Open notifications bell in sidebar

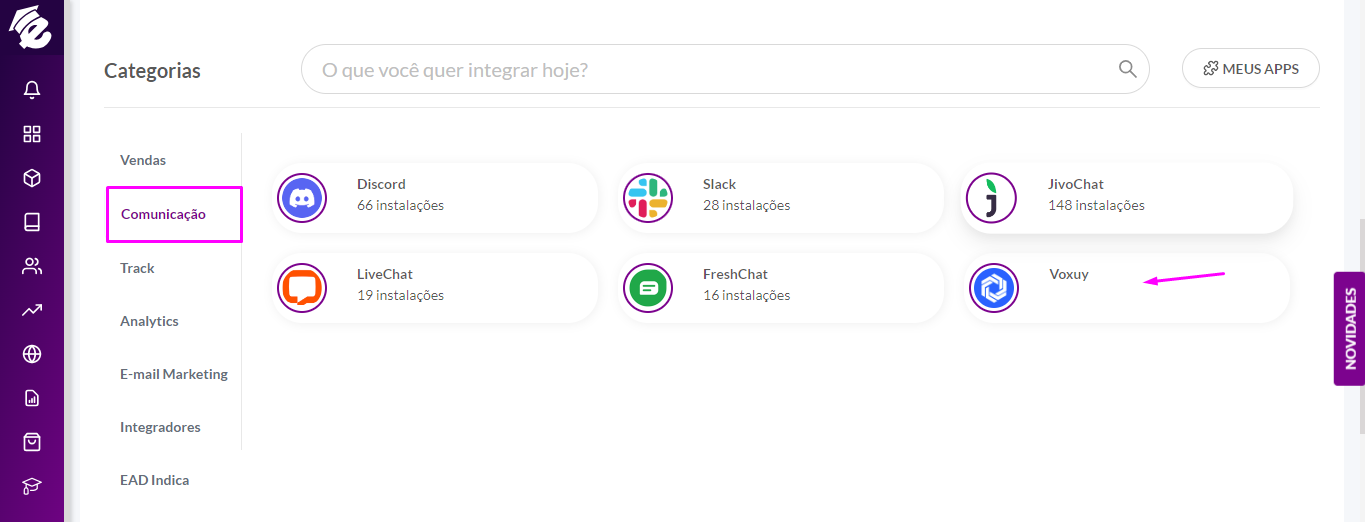32,90
